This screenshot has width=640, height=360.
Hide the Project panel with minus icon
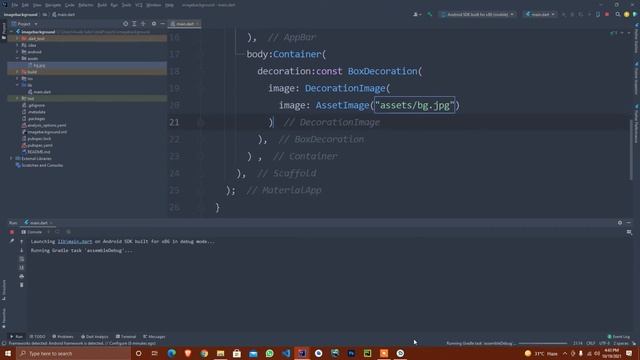click(x=162, y=24)
